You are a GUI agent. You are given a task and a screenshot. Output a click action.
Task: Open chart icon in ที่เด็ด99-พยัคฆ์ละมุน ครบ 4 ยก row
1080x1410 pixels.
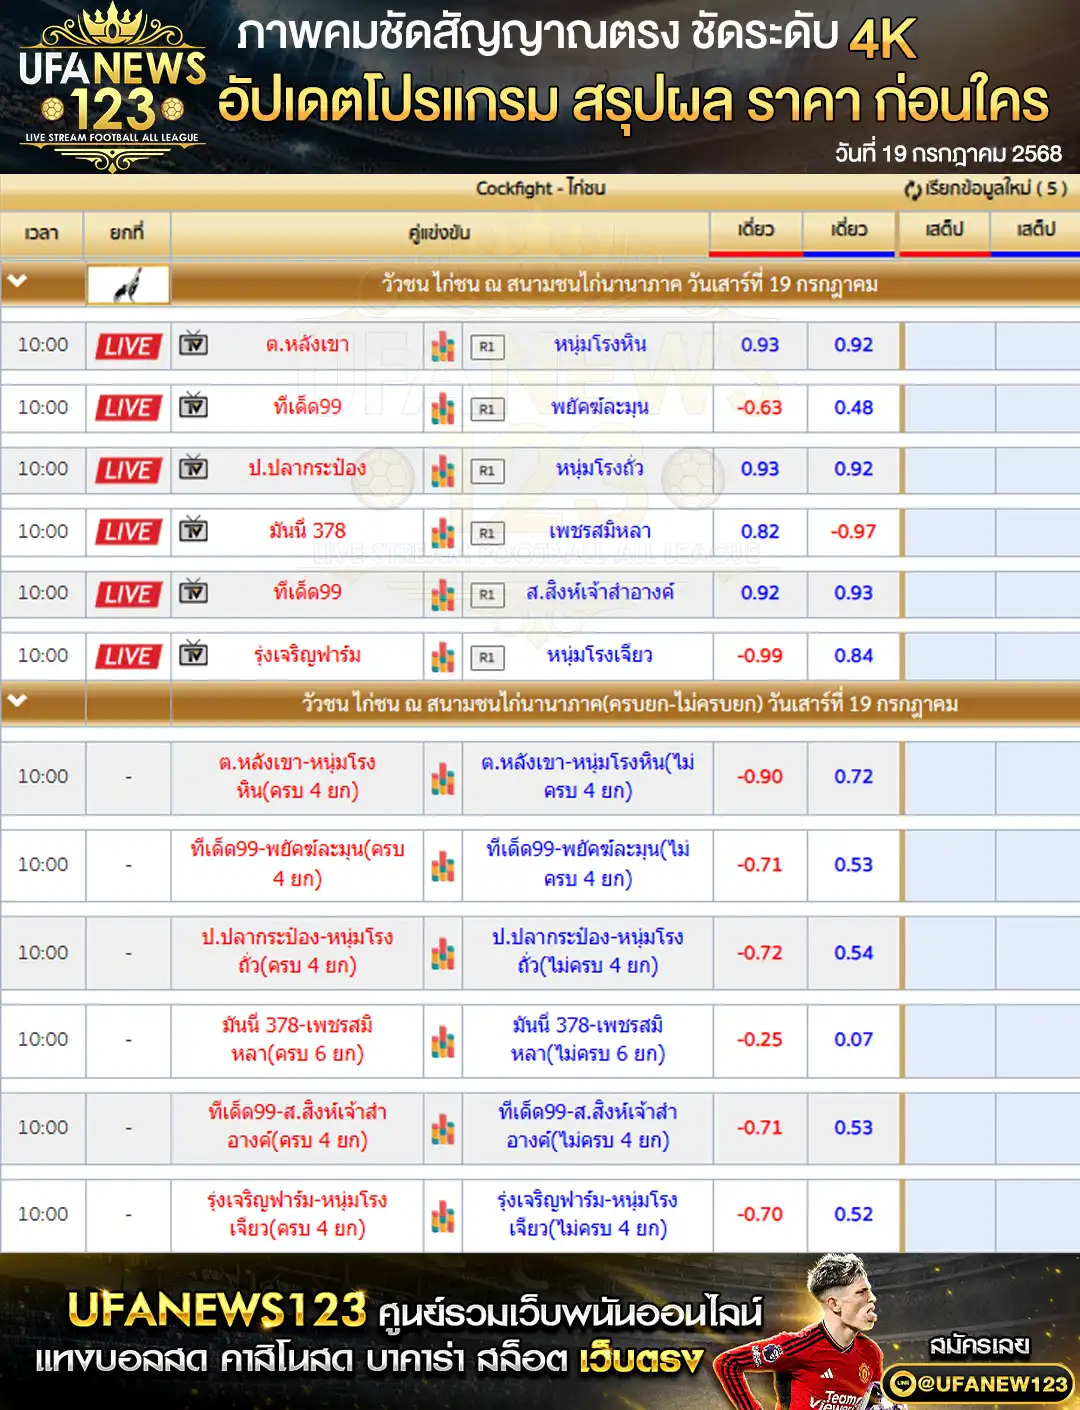(443, 866)
